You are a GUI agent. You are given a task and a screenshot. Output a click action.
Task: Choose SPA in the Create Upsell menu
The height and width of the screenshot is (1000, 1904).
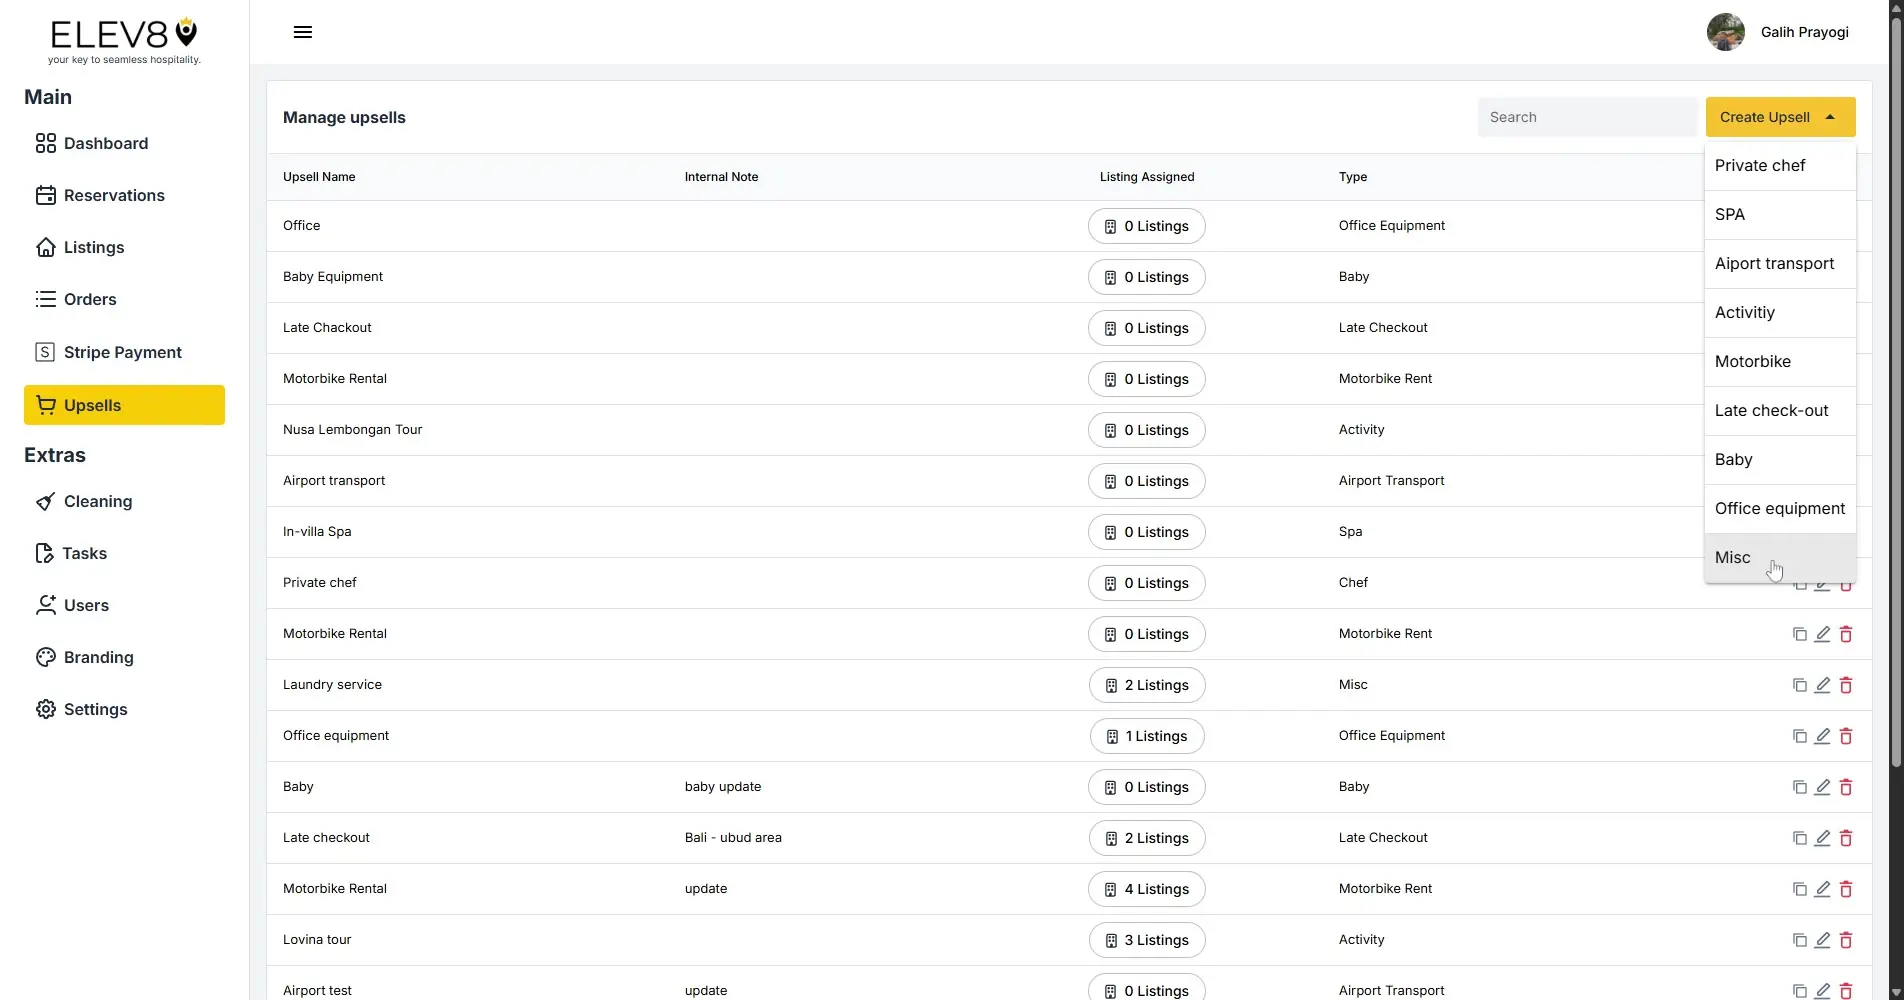[x=1731, y=214]
